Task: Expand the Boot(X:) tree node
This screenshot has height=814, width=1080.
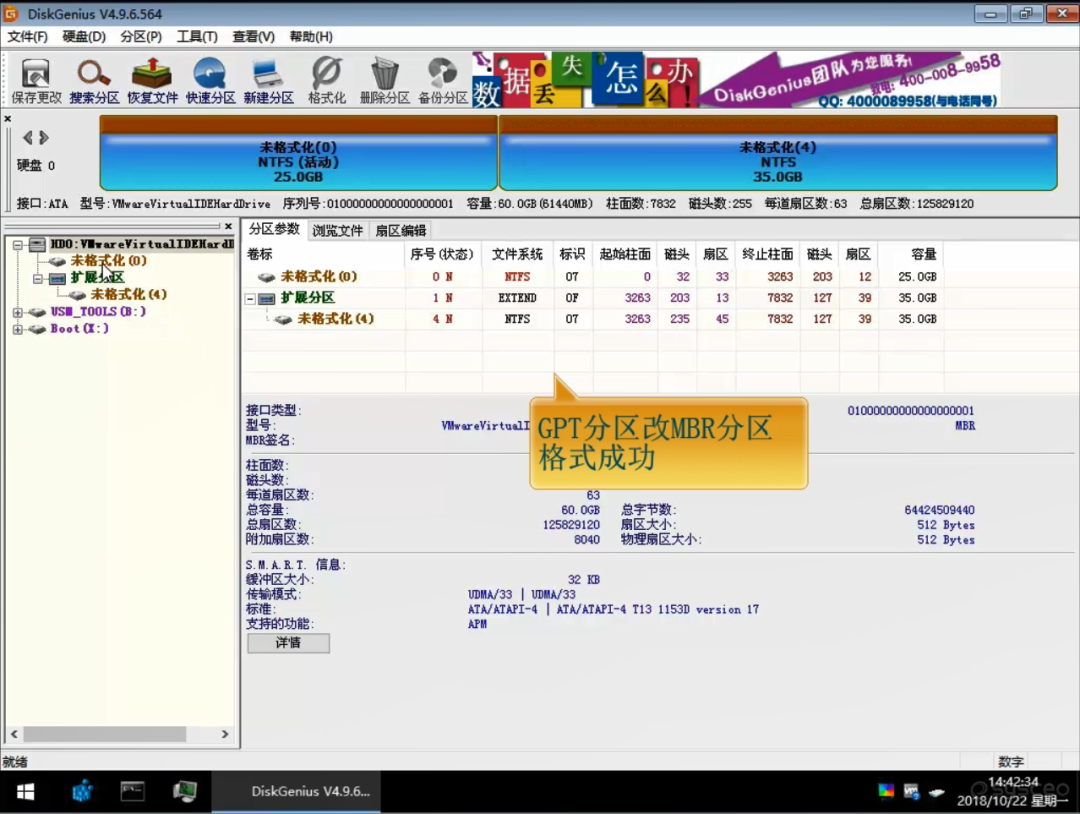Action: (x=18, y=329)
